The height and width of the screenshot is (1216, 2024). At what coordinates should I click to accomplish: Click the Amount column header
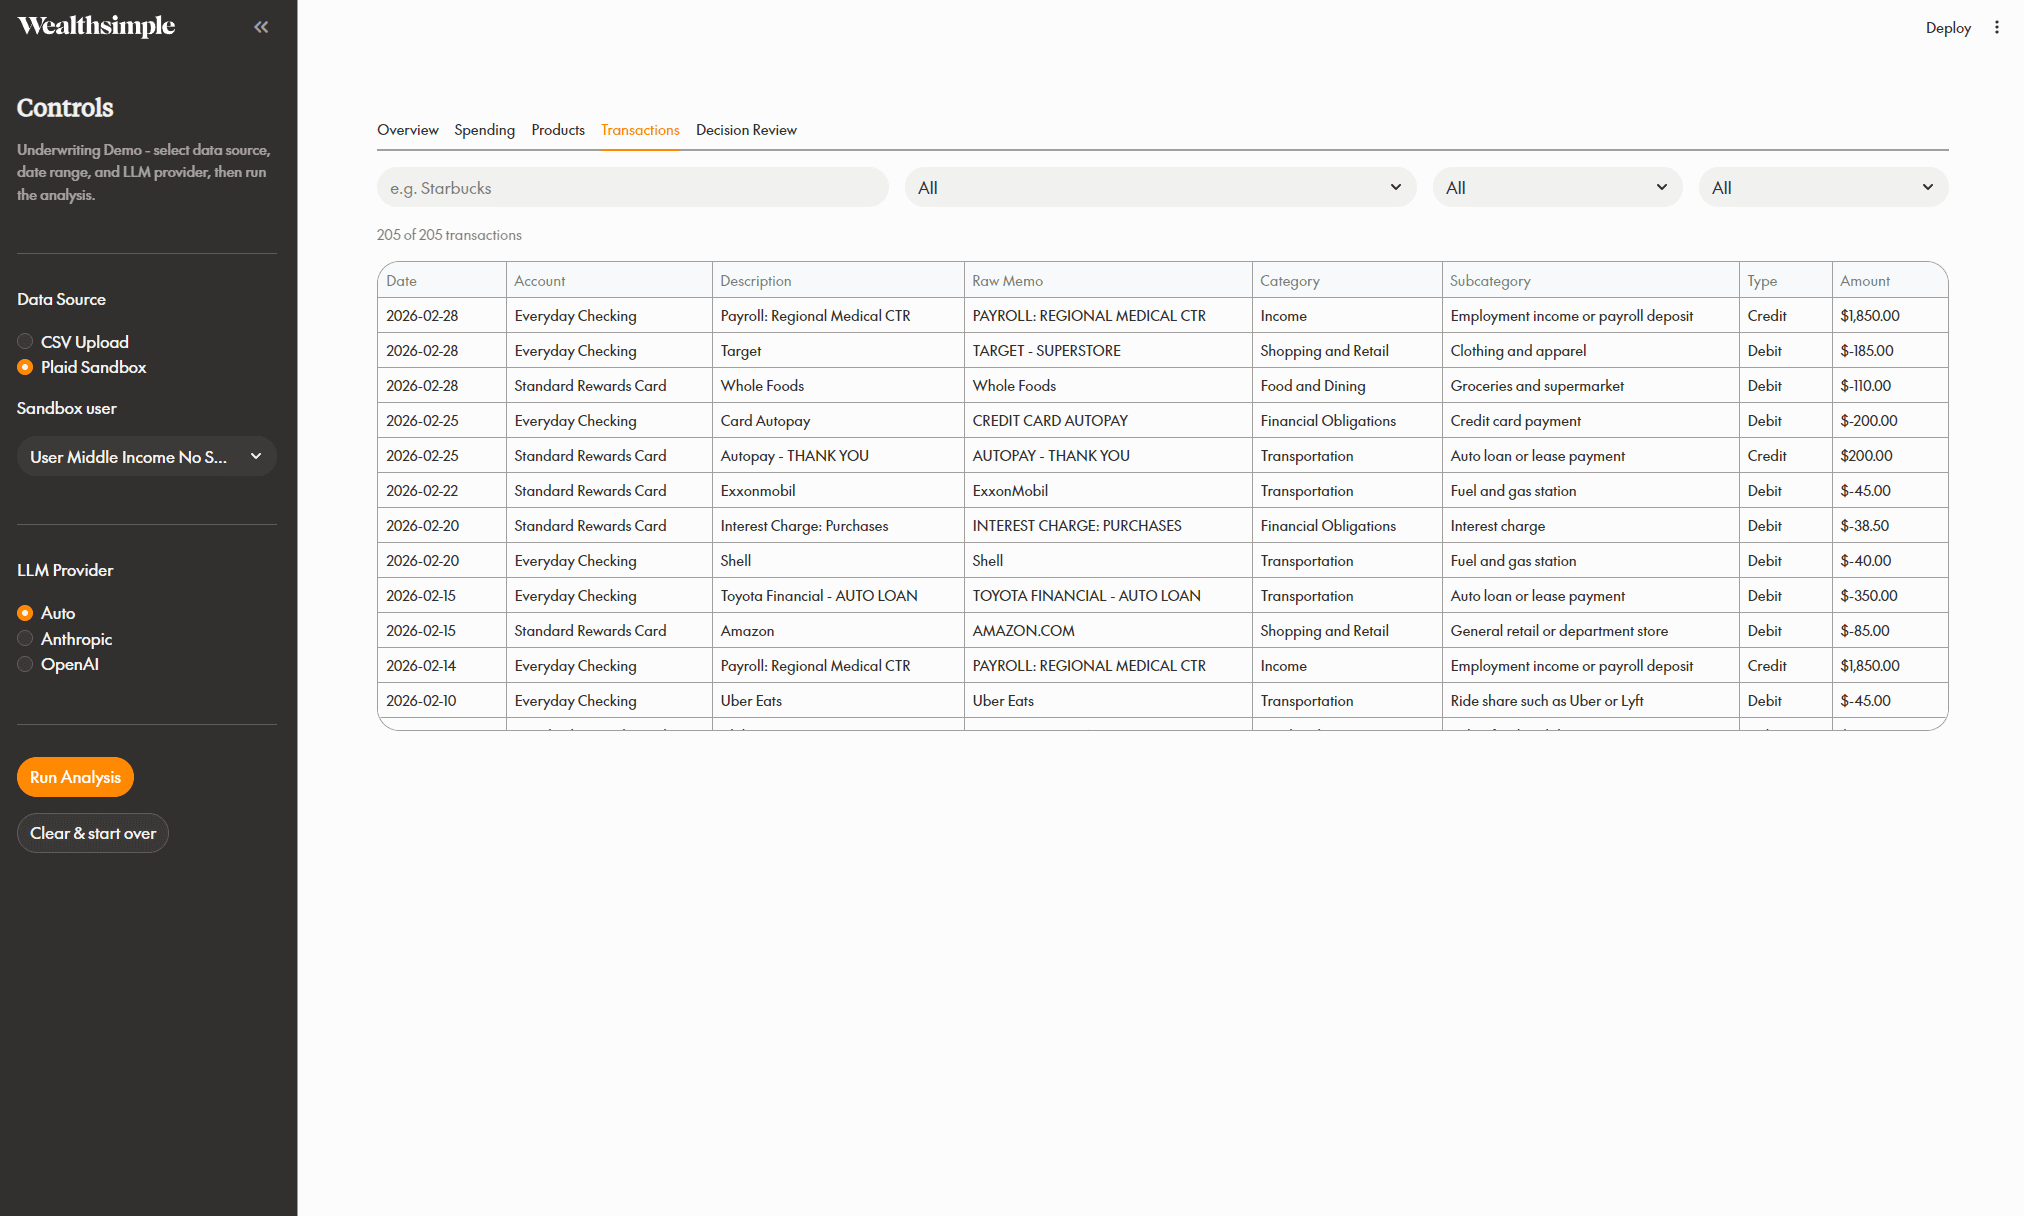click(x=1890, y=281)
